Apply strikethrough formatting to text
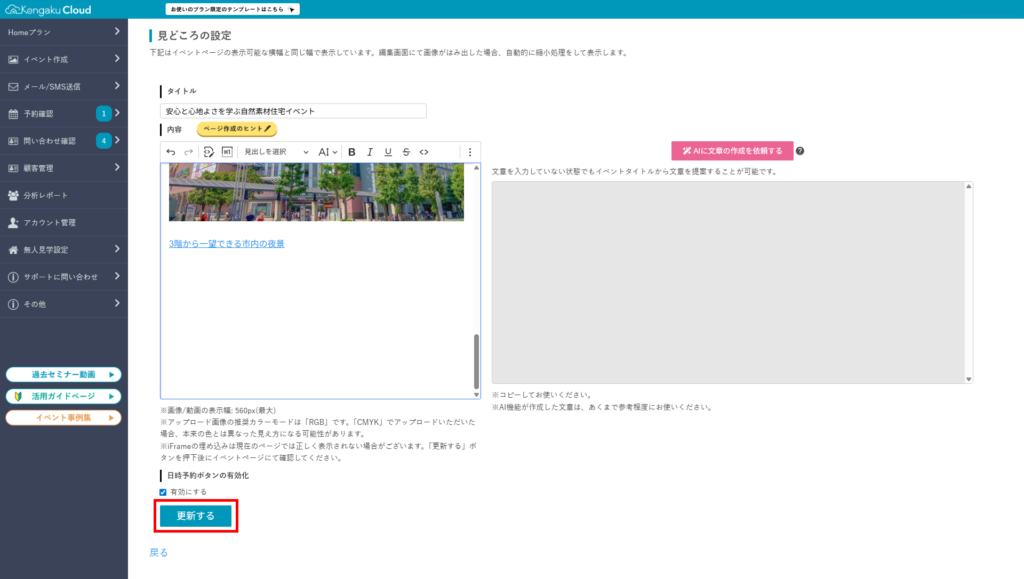 tap(406, 152)
